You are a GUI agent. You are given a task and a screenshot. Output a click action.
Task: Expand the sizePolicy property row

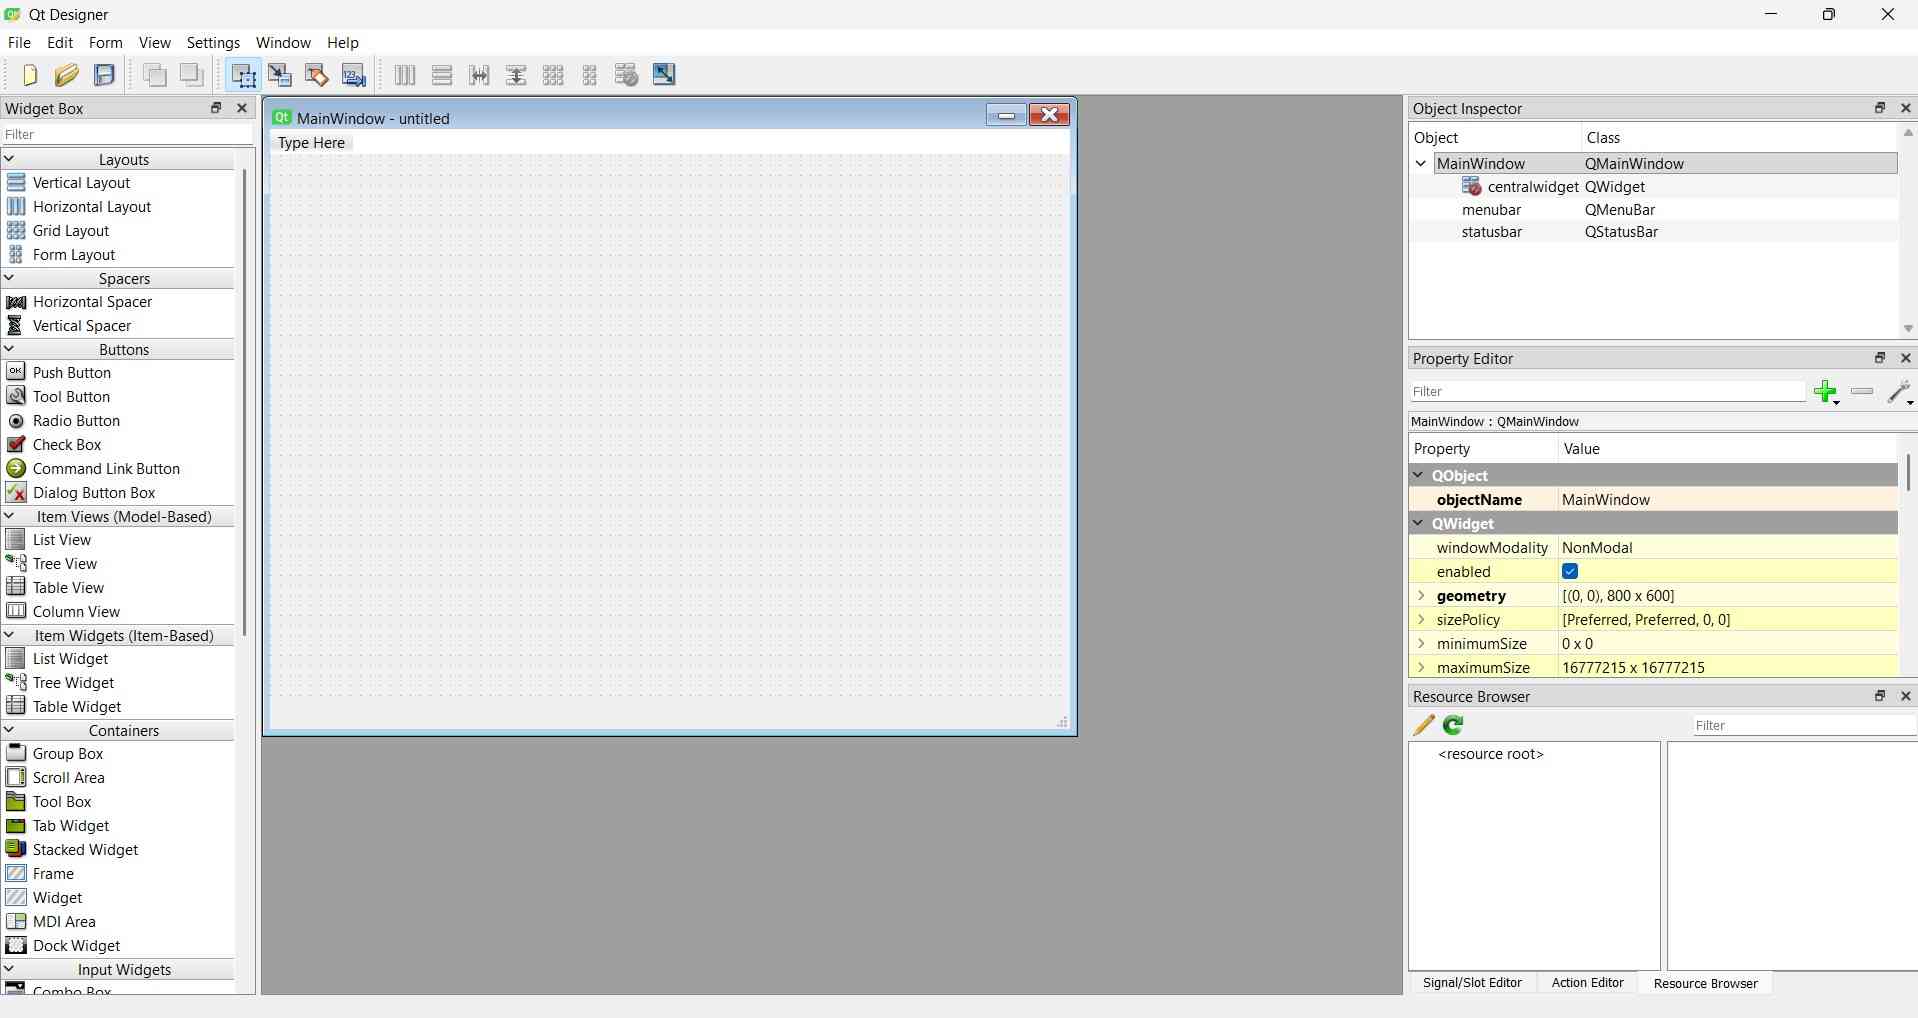1421,620
